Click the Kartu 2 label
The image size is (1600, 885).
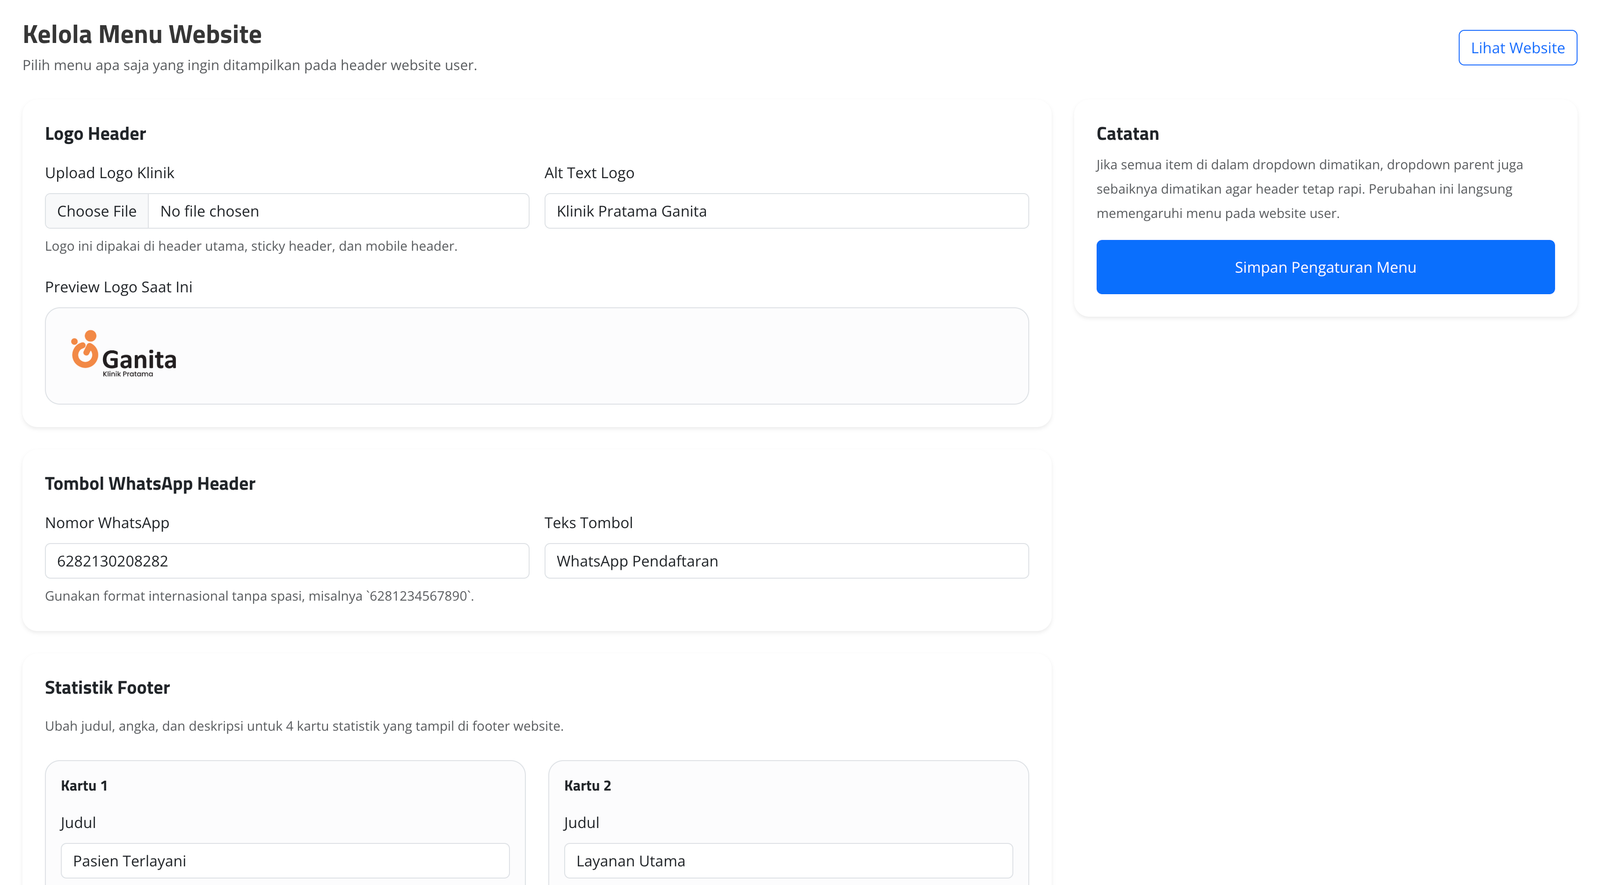(x=587, y=786)
